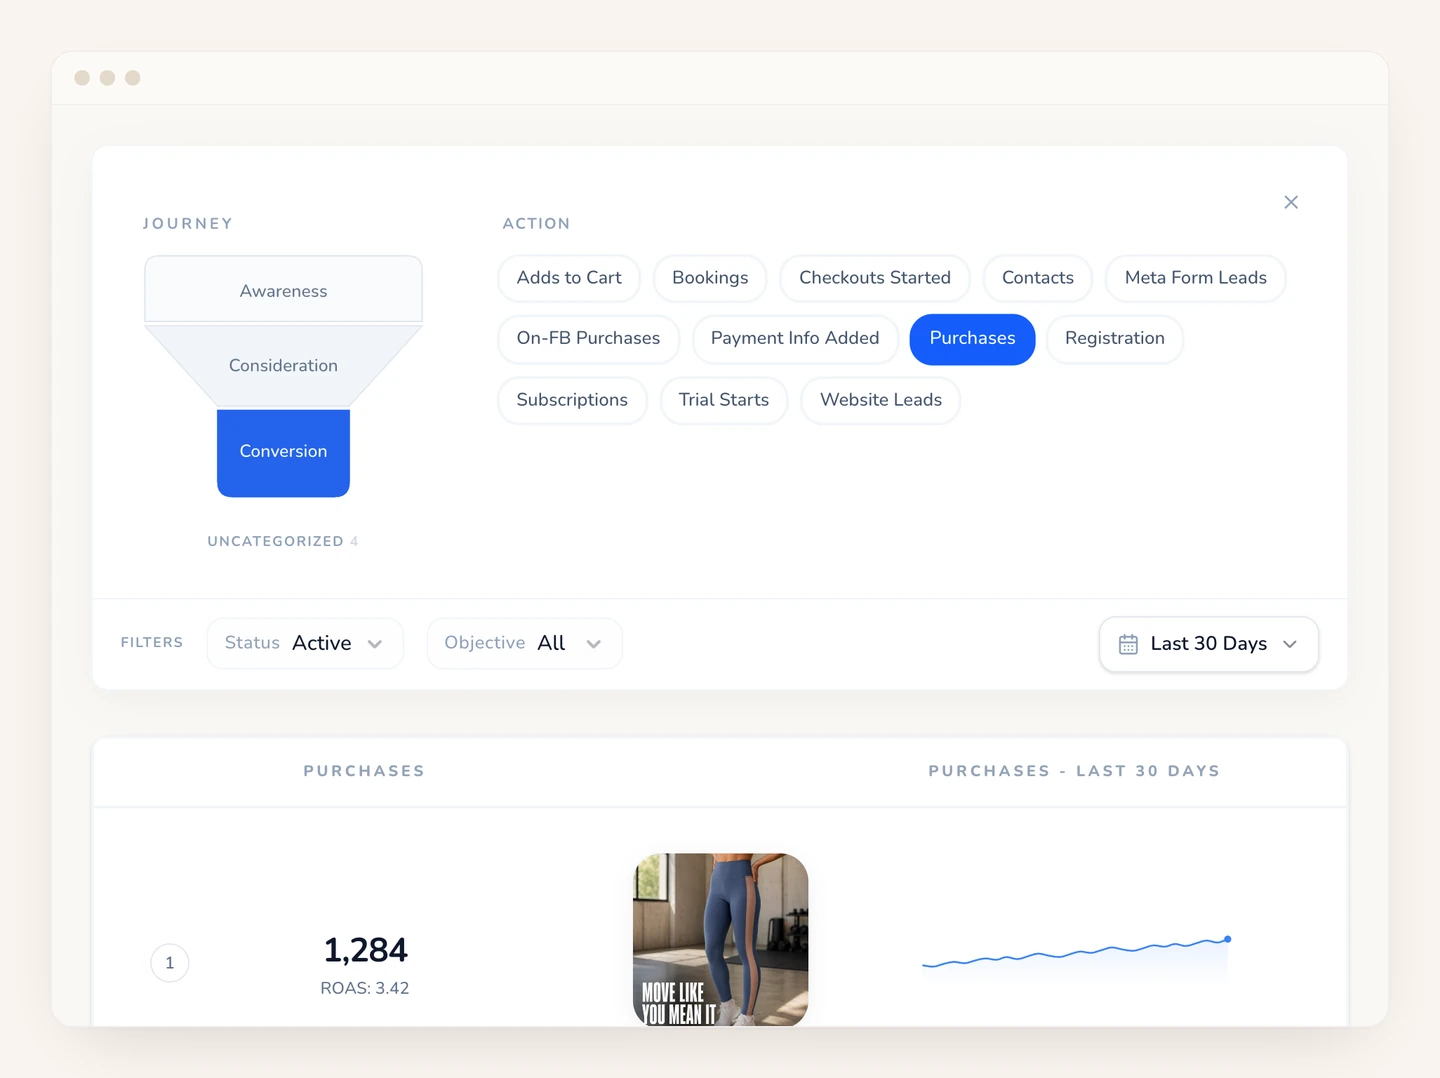The image size is (1440, 1078).
Task: Pick the Website Leads action chip
Action: [881, 400]
